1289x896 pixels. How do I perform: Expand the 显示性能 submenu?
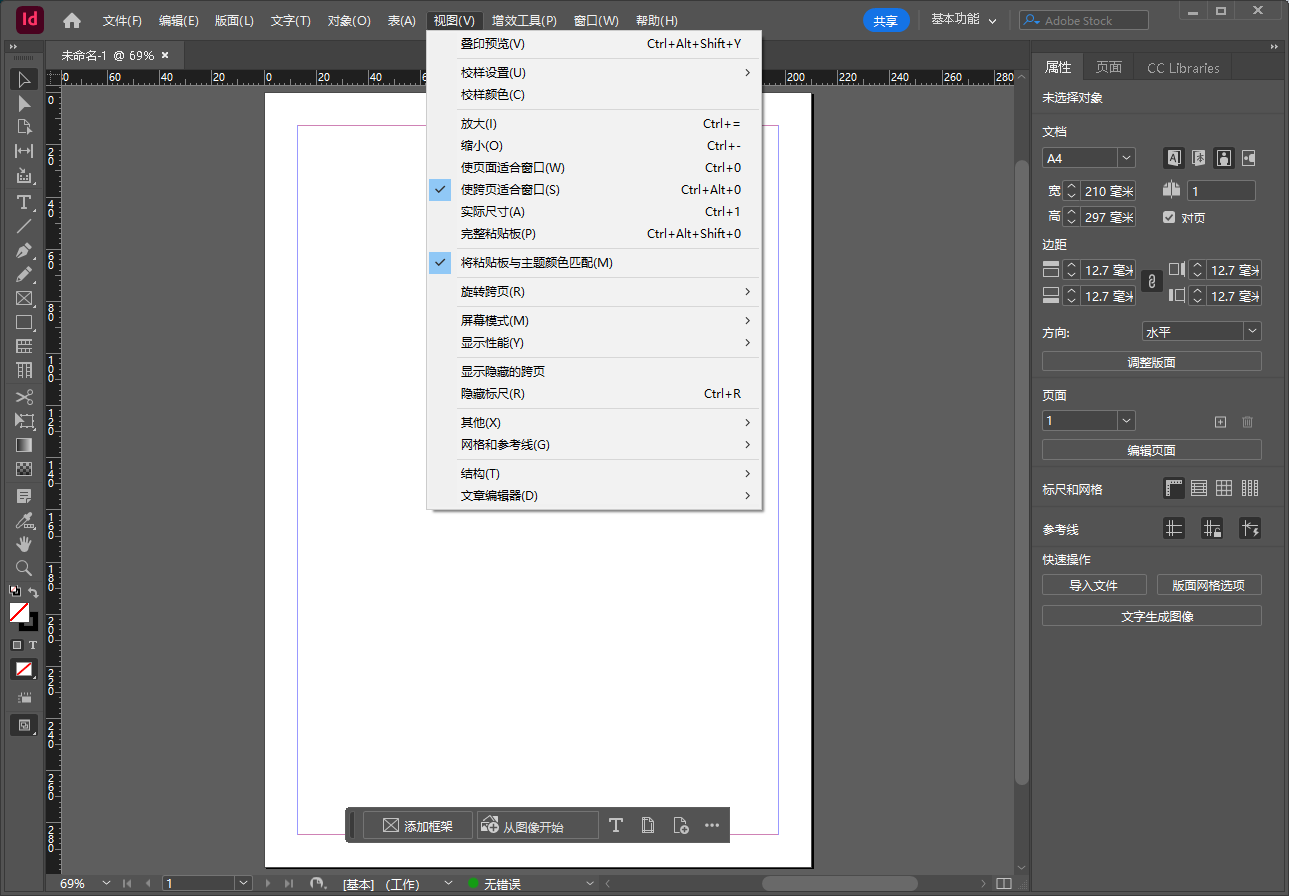point(594,343)
